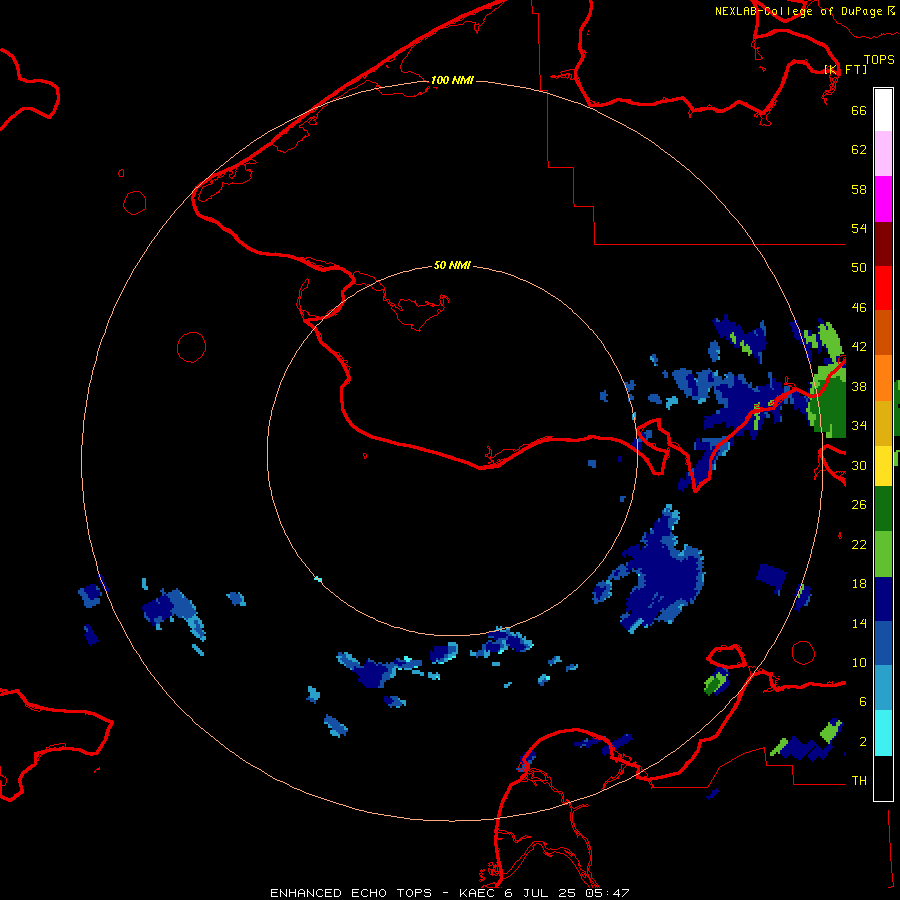The image size is (900, 900).
Task: Click the gold swatch between 38 and 34
Action: click(883, 423)
